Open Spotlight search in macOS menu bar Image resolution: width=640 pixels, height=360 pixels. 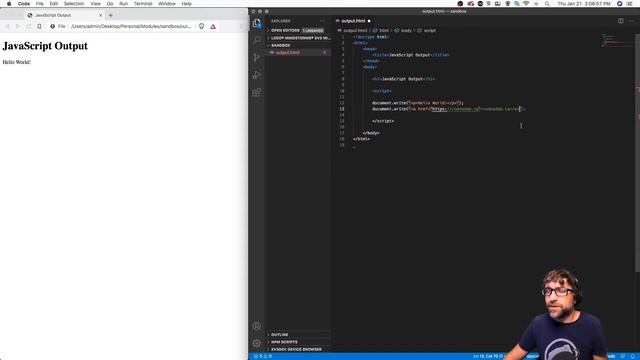[547, 4]
